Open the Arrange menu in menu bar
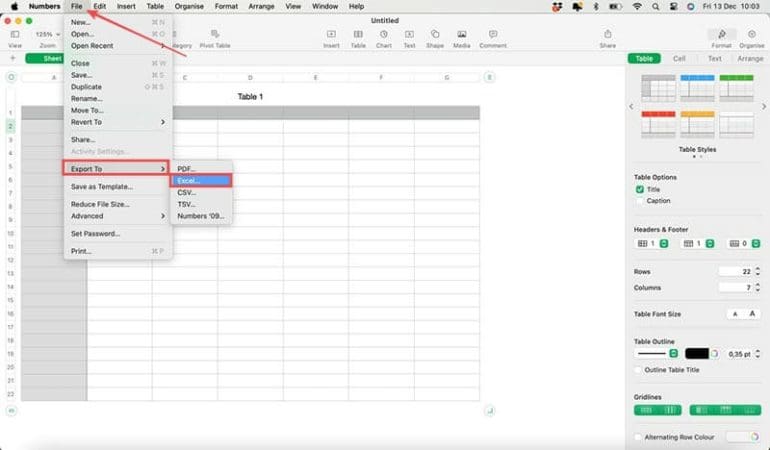Screen dimensions: 770x450 [x=261, y=6]
